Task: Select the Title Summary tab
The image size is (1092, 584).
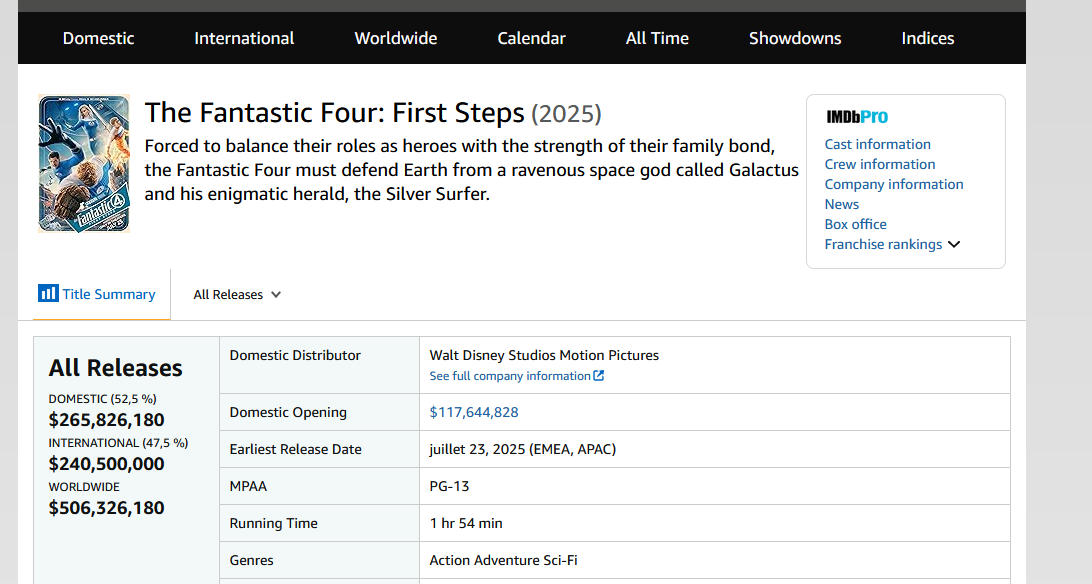Action: pos(102,294)
